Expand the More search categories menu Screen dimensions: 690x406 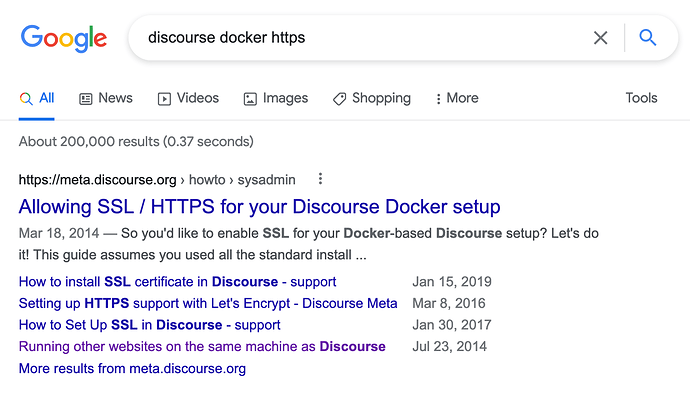(457, 98)
